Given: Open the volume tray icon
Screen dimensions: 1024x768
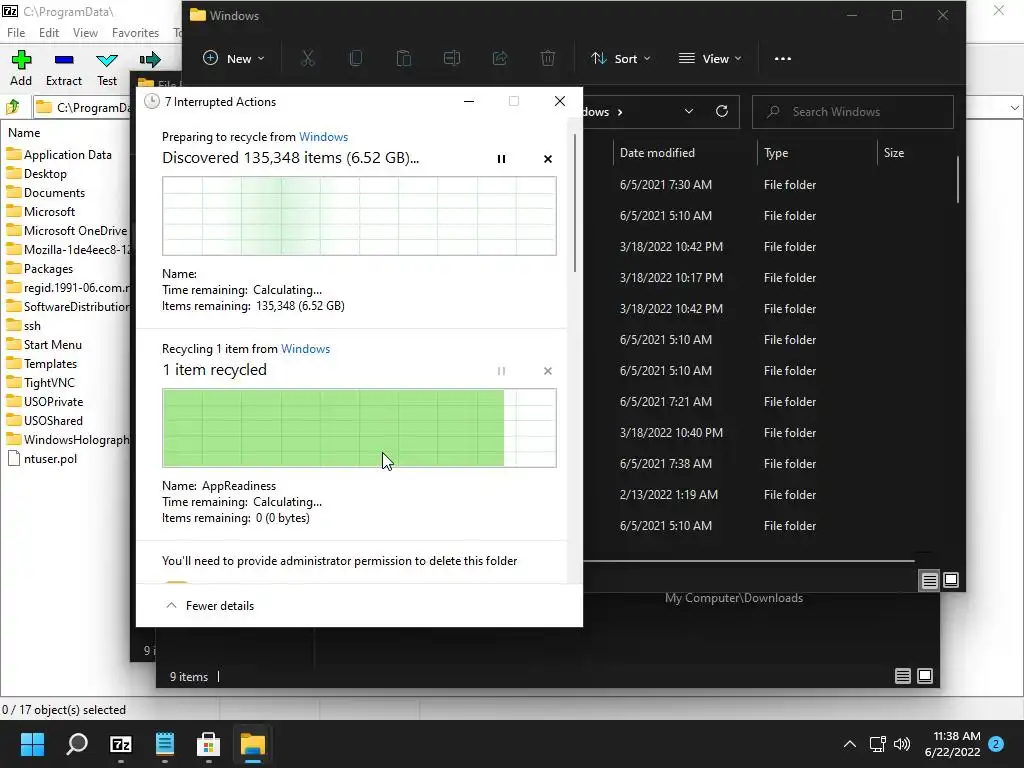Looking at the screenshot, I should 902,744.
